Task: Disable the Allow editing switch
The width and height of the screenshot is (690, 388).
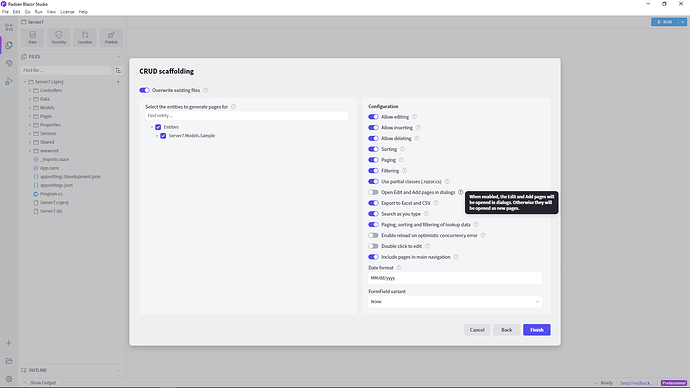Action: (373, 117)
